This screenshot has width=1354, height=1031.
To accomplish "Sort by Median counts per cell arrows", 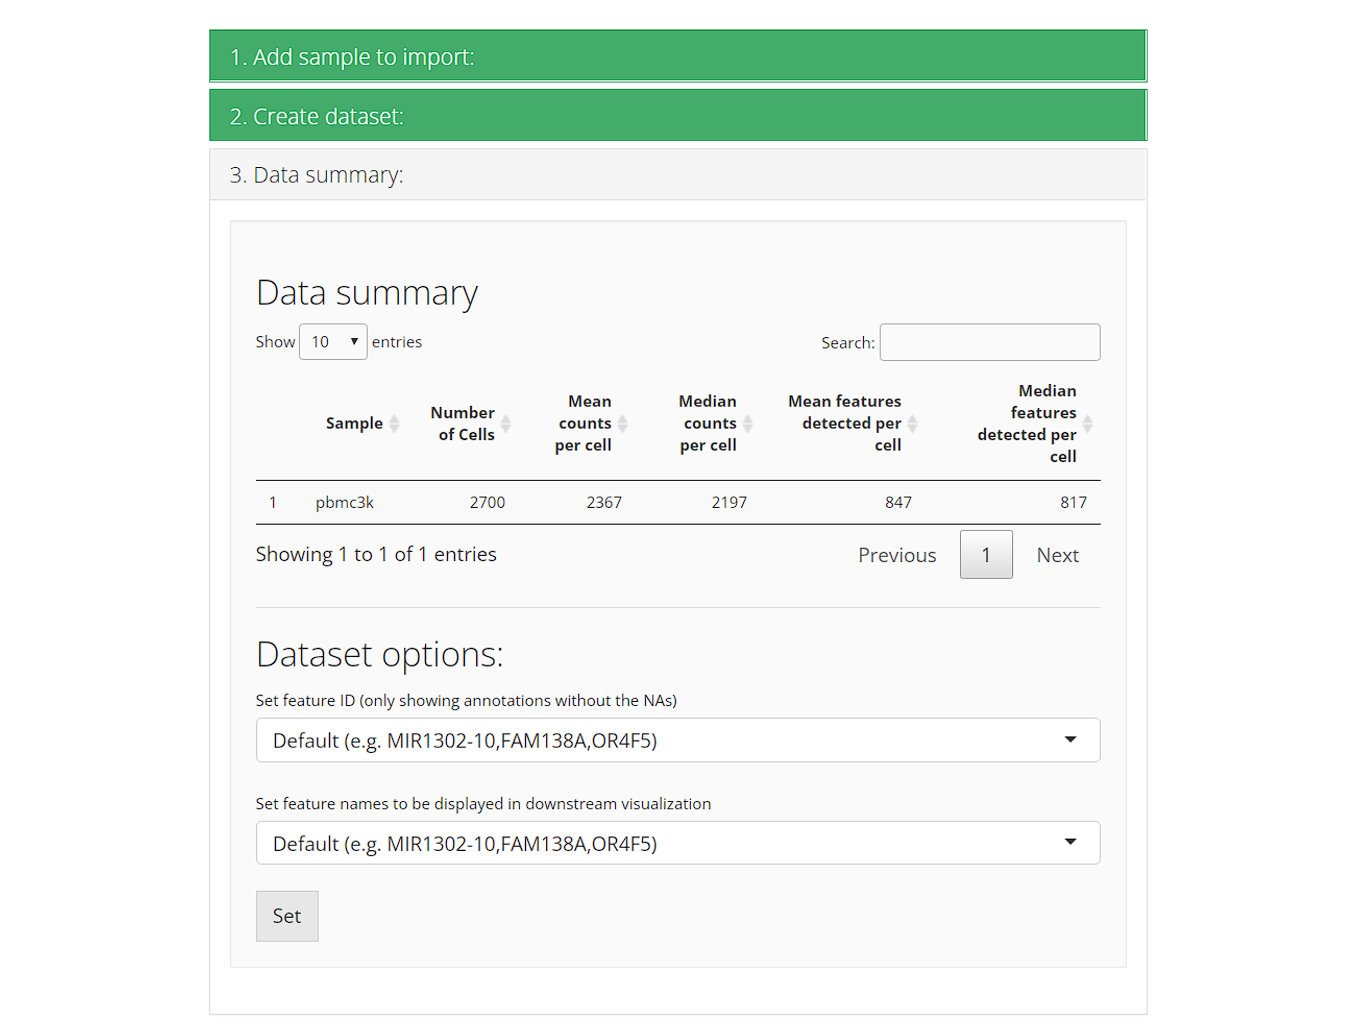I will coord(747,424).
